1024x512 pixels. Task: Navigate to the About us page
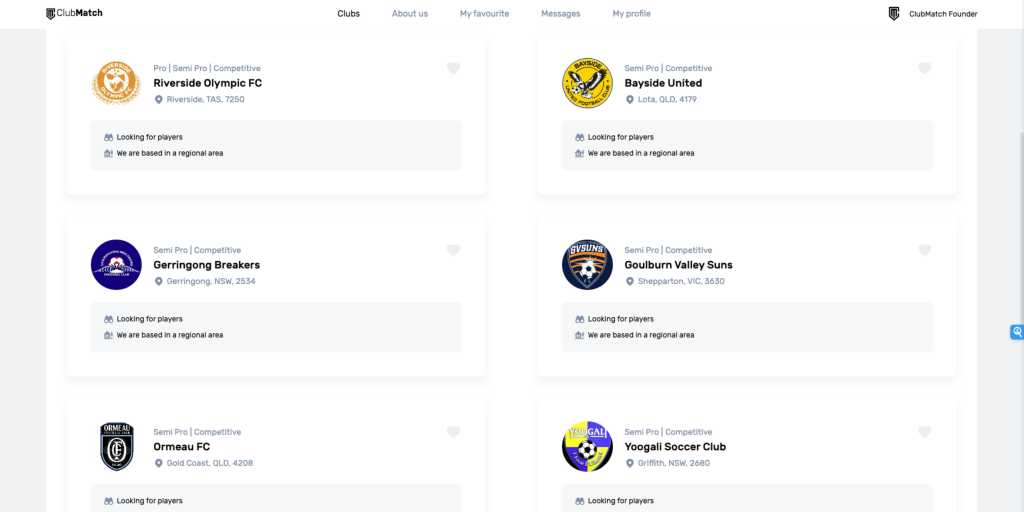[410, 14]
